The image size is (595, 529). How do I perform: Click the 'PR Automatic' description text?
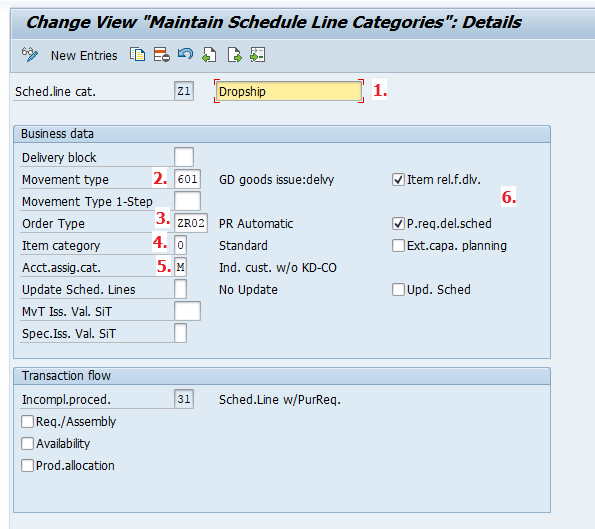click(x=256, y=224)
